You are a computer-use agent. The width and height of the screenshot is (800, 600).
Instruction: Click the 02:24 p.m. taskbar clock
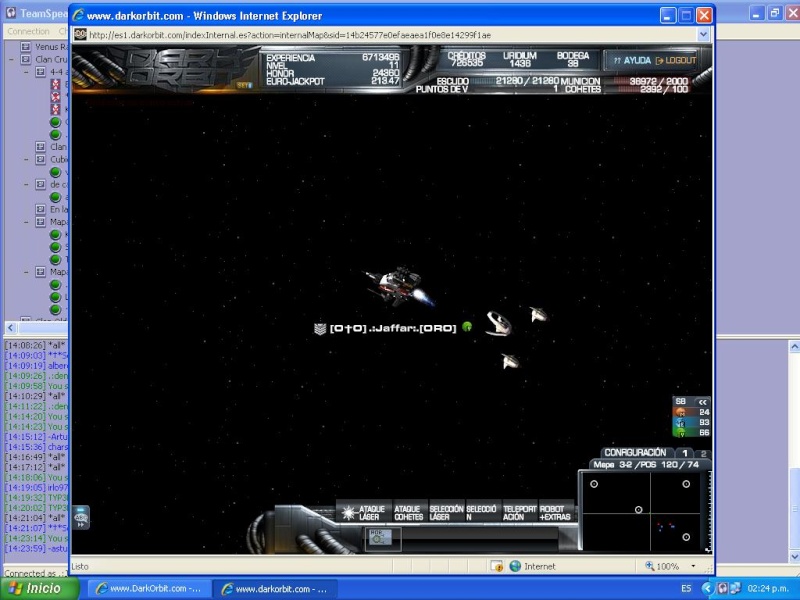click(768, 589)
